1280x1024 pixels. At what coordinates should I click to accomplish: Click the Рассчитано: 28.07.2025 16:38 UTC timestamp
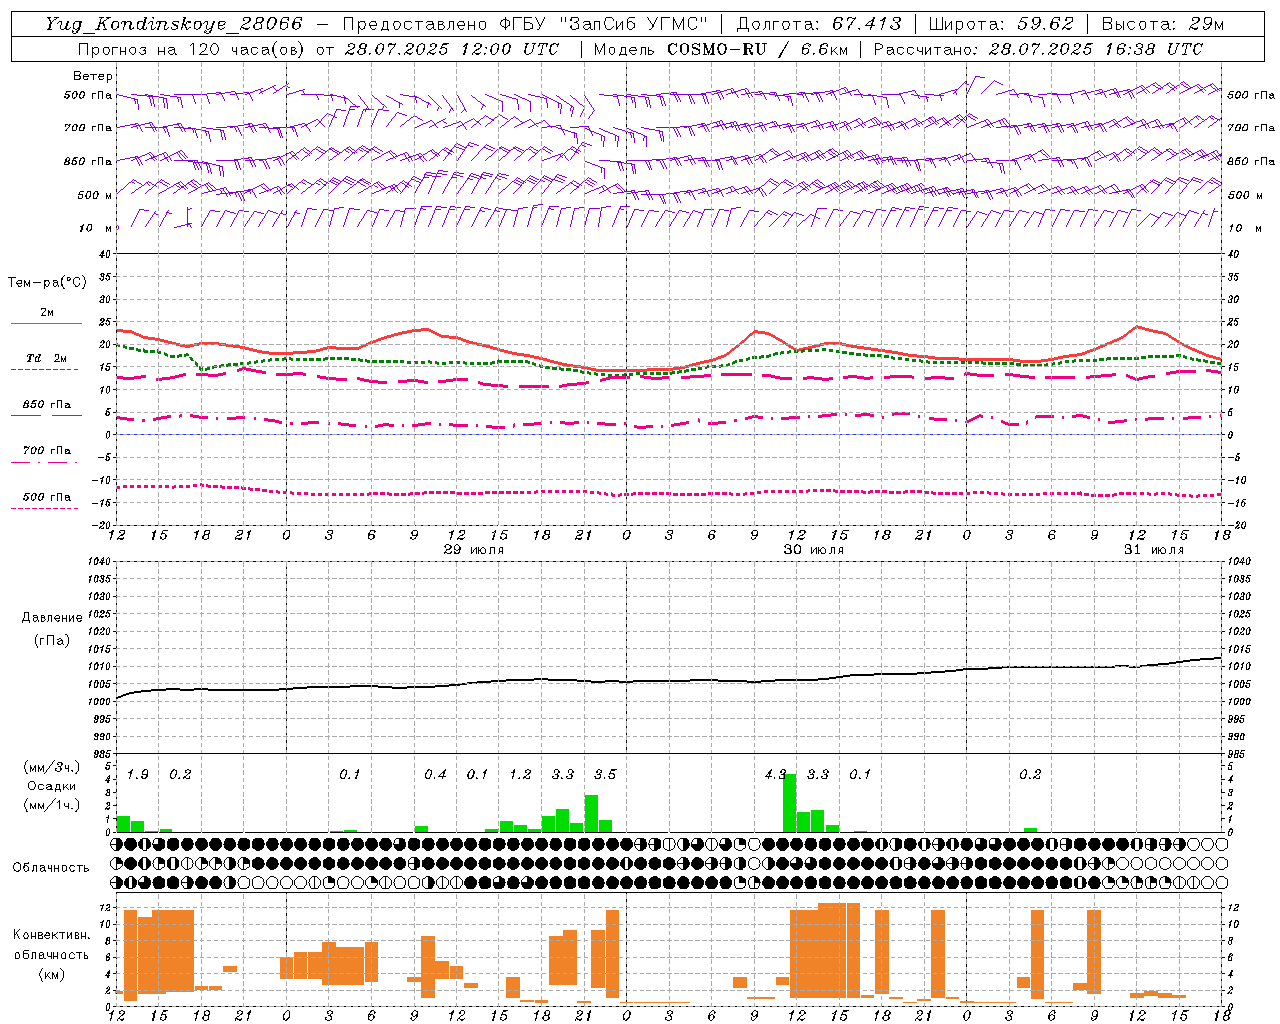coord(1038,49)
